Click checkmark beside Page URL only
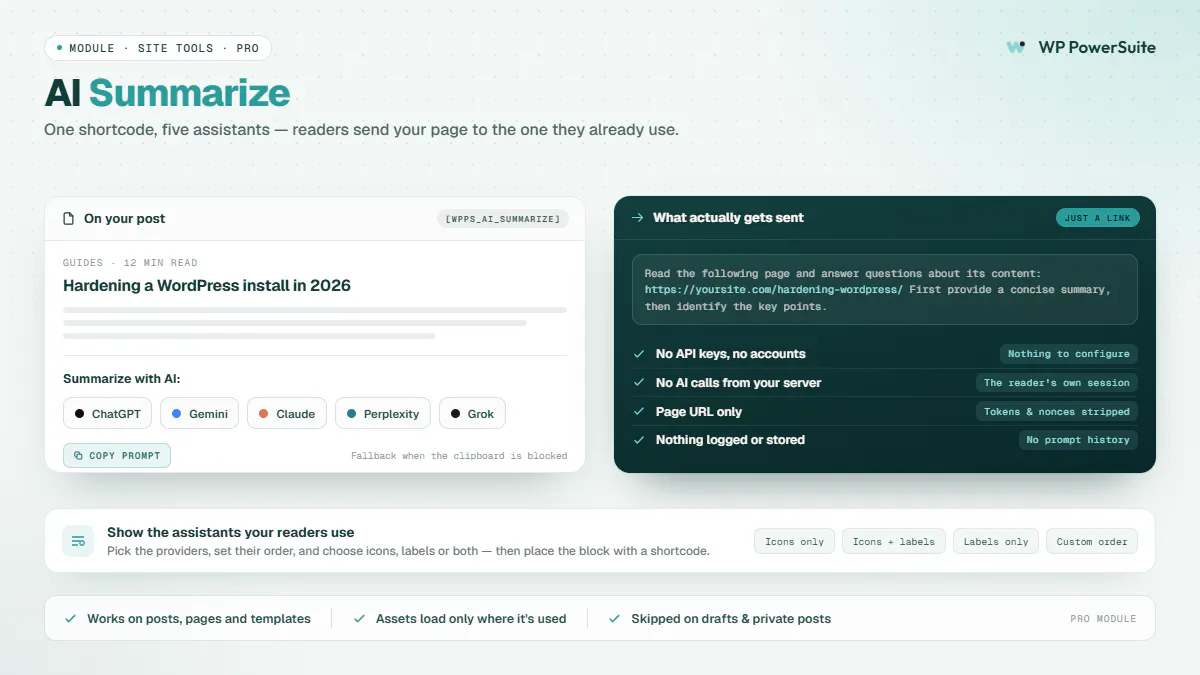 coord(638,411)
